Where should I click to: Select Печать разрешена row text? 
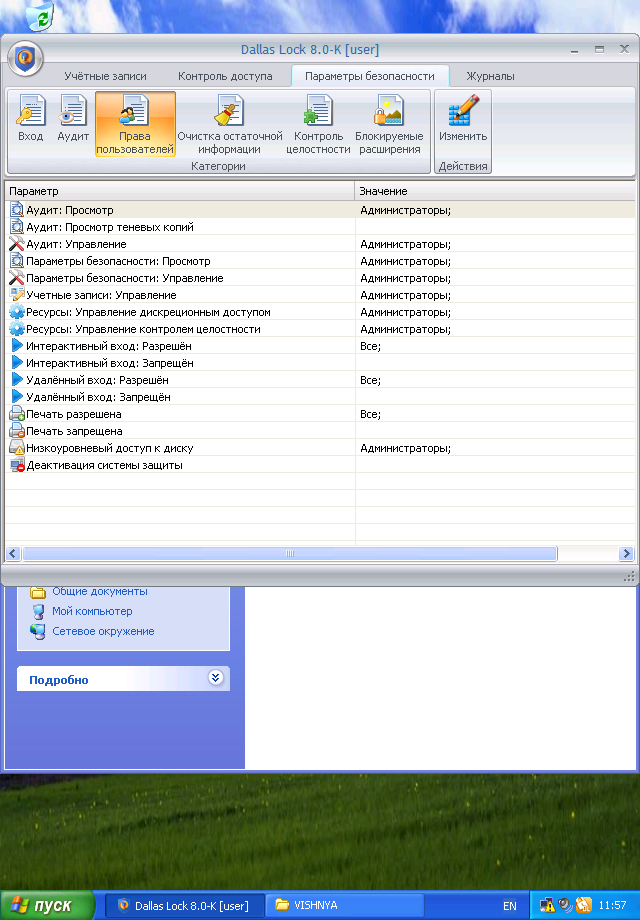(x=74, y=414)
